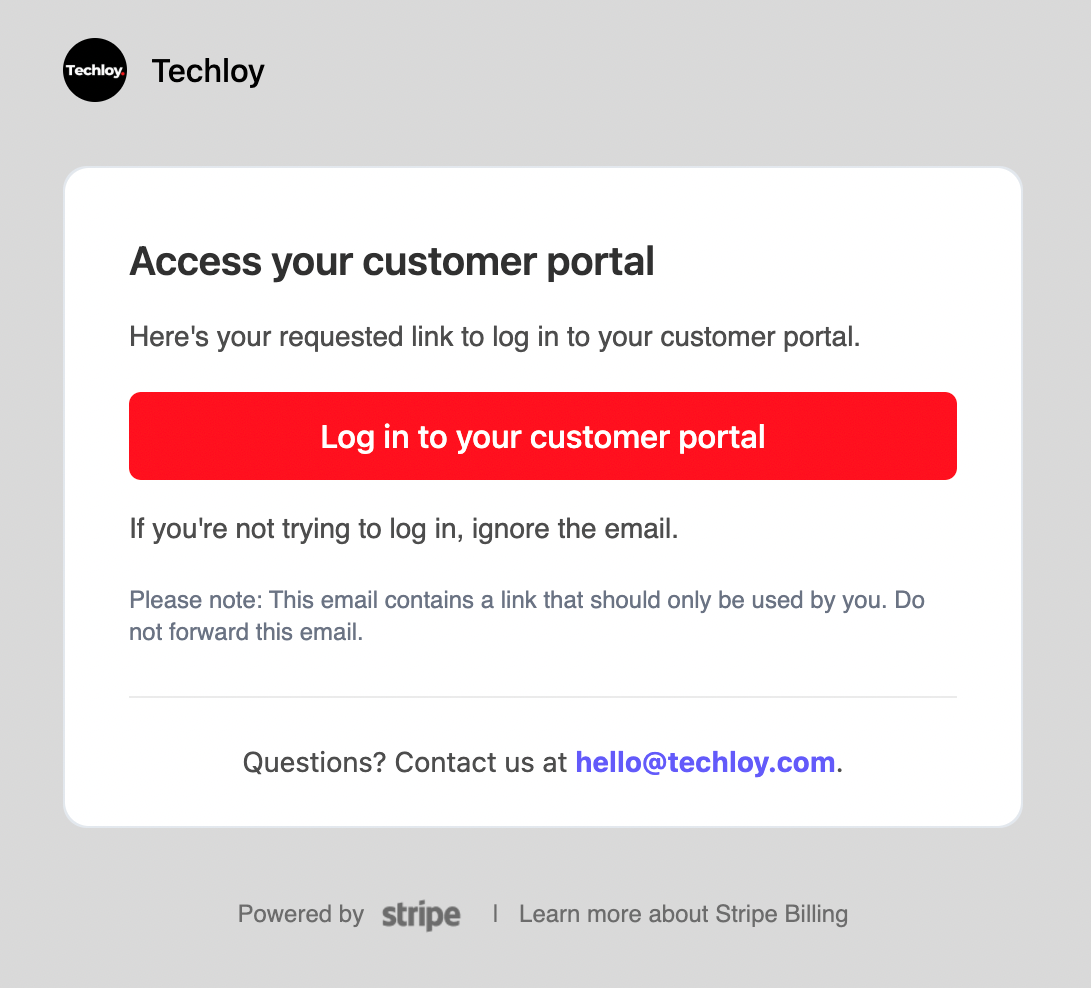Click "not forward this email." line

pyautogui.click(x=246, y=633)
